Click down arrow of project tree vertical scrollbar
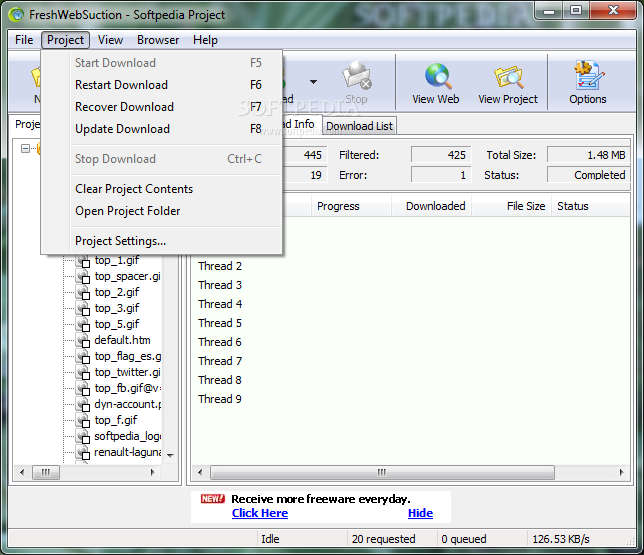 (170, 455)
